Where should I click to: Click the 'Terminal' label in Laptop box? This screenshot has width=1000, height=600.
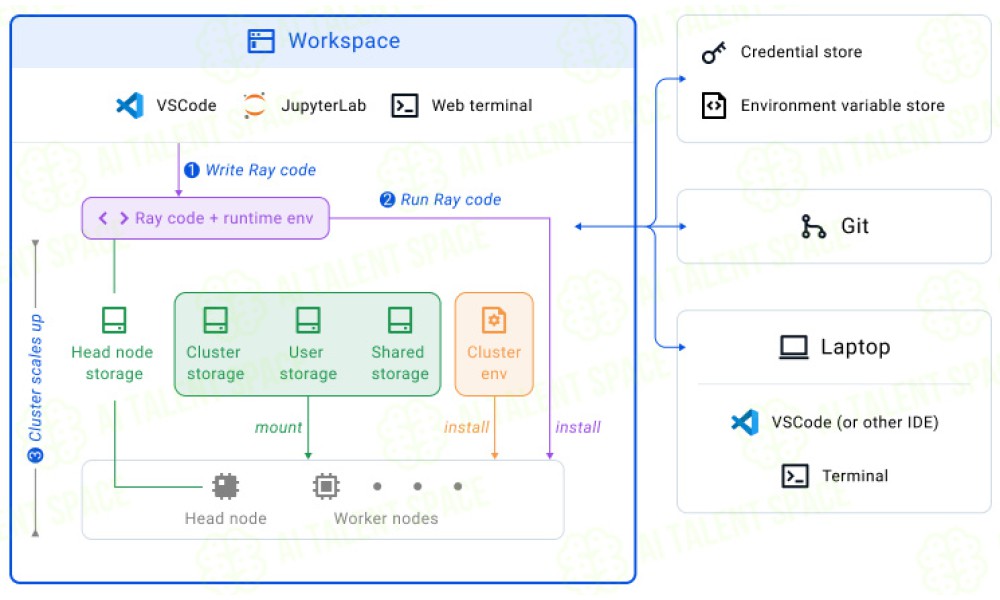pyautogui.click(x=855, y=476)
